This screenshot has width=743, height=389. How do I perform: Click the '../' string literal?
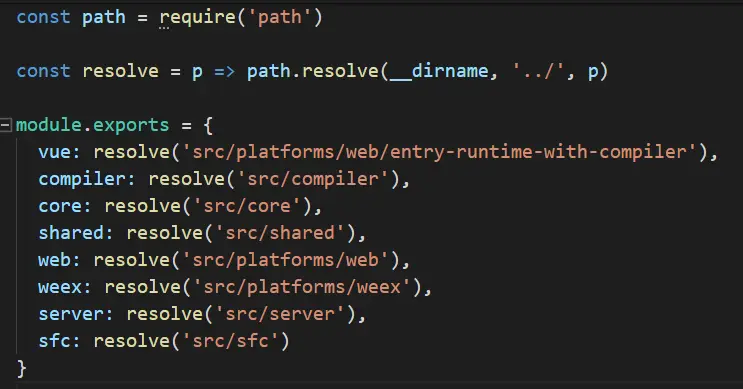point(538,72)
